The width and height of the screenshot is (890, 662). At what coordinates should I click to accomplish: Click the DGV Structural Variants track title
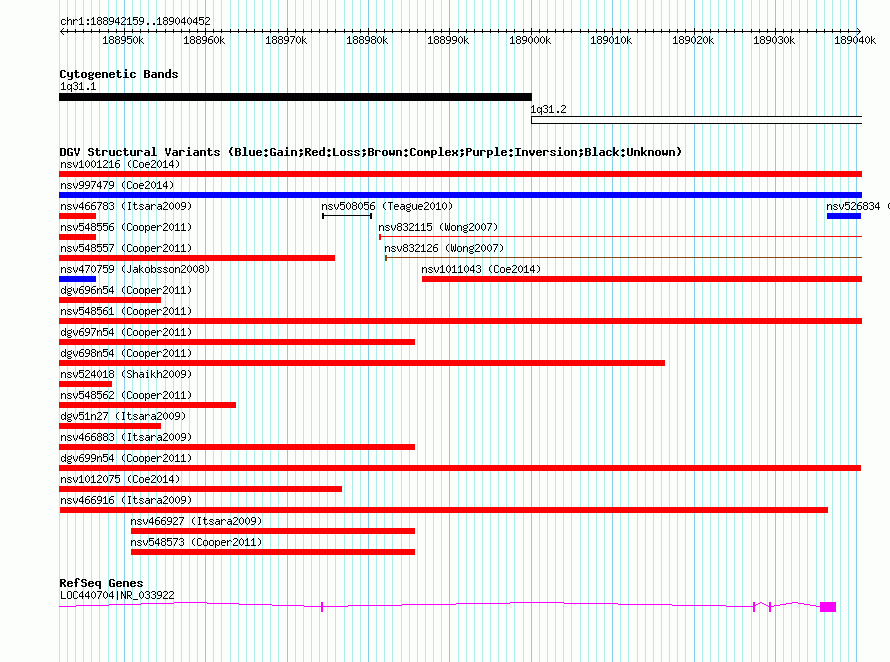click(371, 152)
